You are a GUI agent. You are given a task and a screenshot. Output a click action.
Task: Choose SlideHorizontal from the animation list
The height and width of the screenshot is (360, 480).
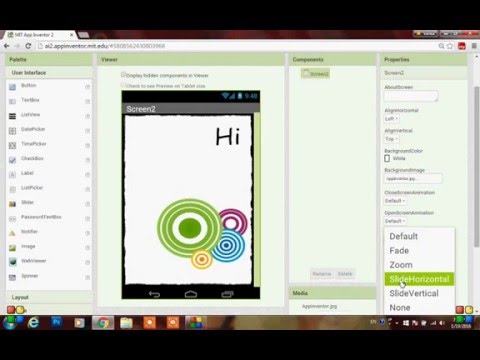click(419, 279)
